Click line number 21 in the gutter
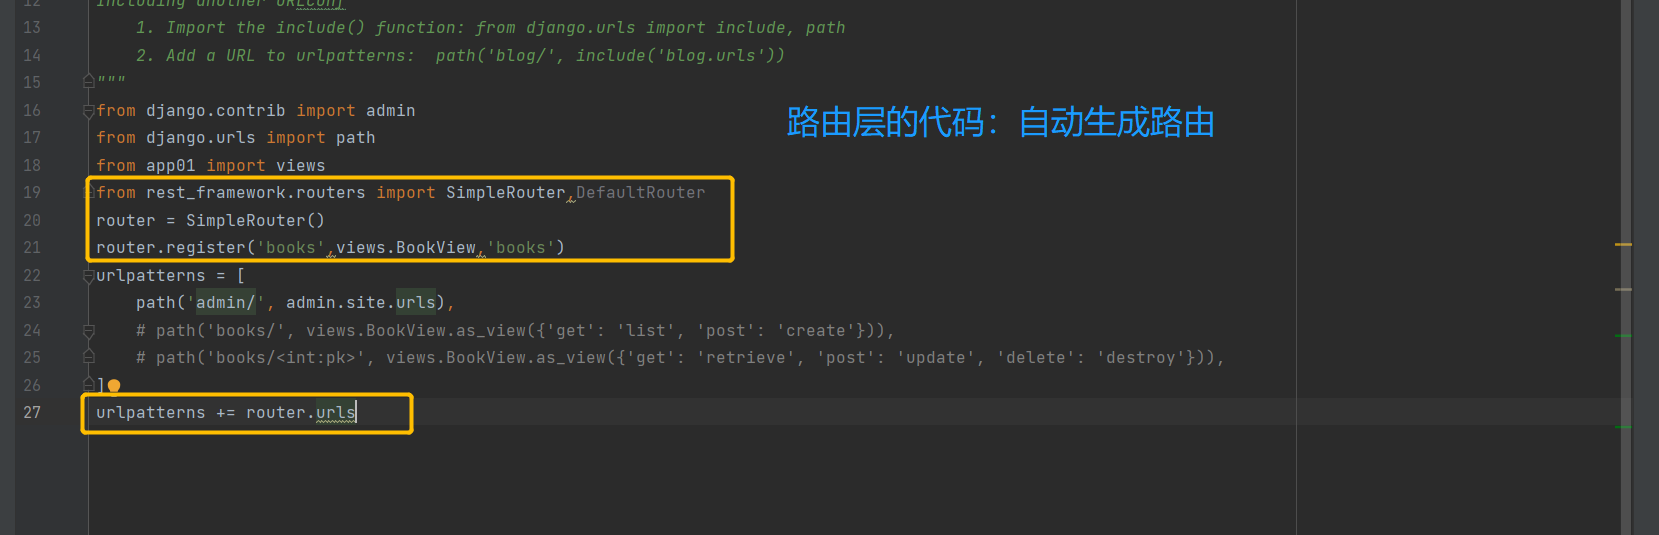 (x=32, y=247)
